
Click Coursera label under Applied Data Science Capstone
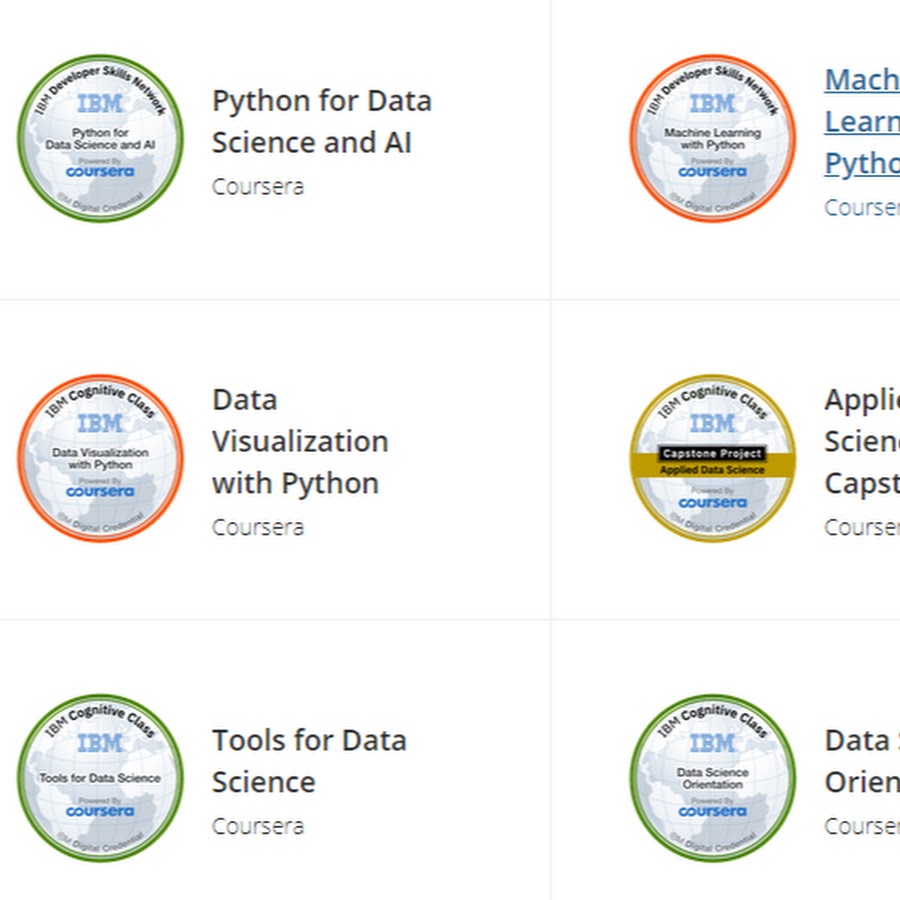tap(861, 526)
